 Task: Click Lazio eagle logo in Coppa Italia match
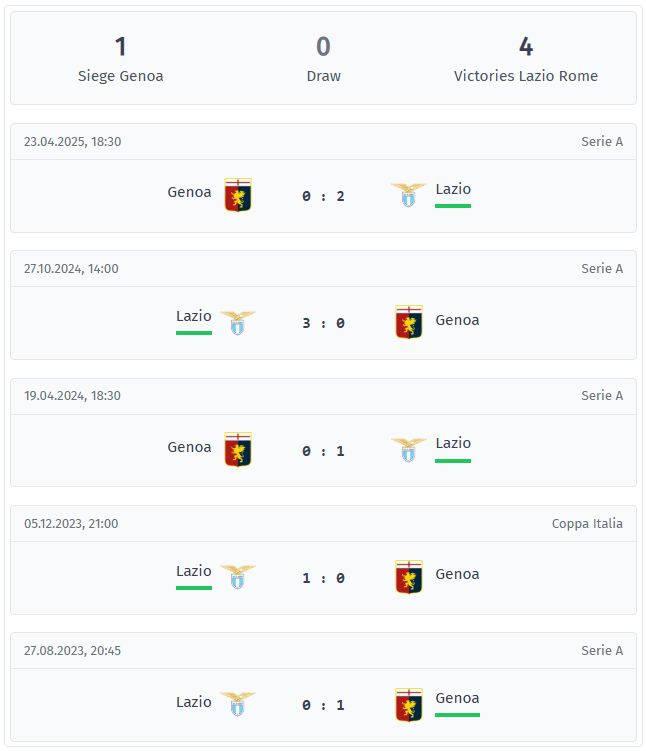[x=238, y=576]
